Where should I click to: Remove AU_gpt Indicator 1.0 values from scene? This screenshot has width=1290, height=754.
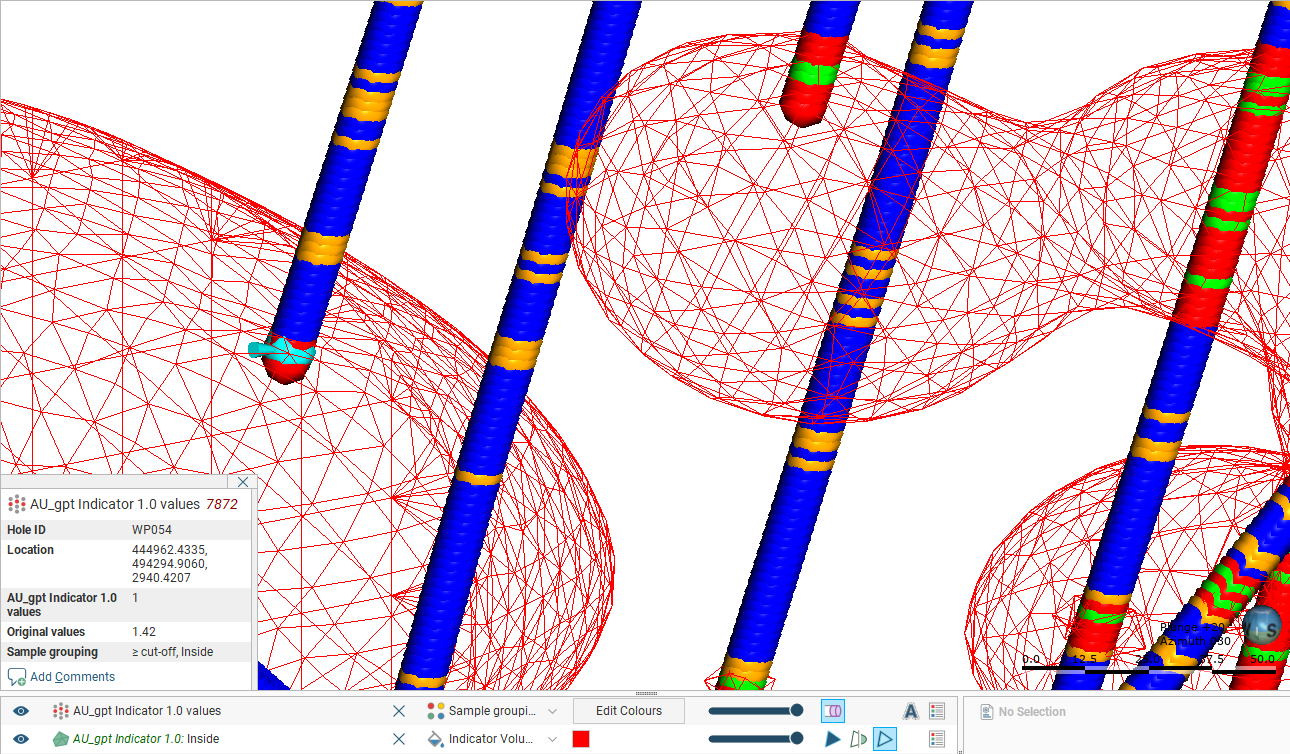(x=399, y=711)
